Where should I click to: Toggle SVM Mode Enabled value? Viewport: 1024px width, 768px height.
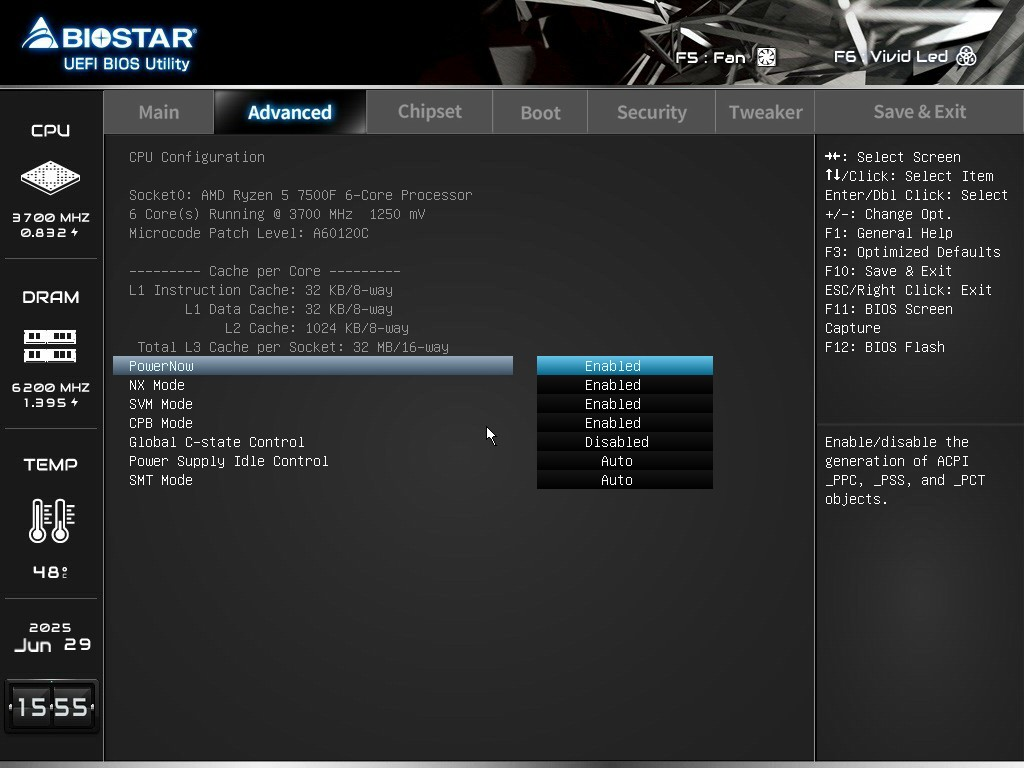624,404
